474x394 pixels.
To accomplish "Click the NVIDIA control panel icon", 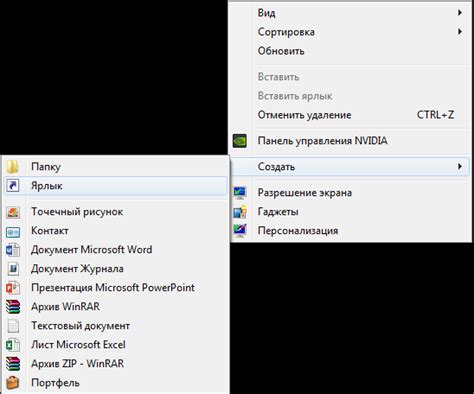I will (x=240, y=141).
